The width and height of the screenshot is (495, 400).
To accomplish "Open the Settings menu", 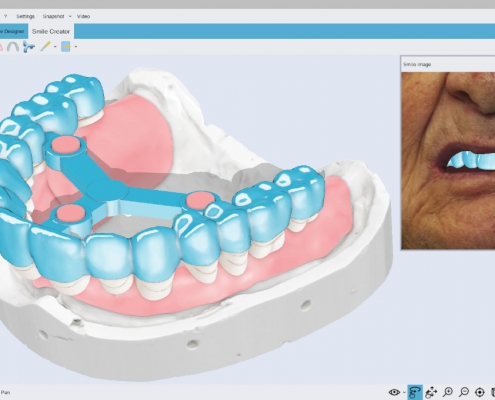I will (x=25, y=16).
